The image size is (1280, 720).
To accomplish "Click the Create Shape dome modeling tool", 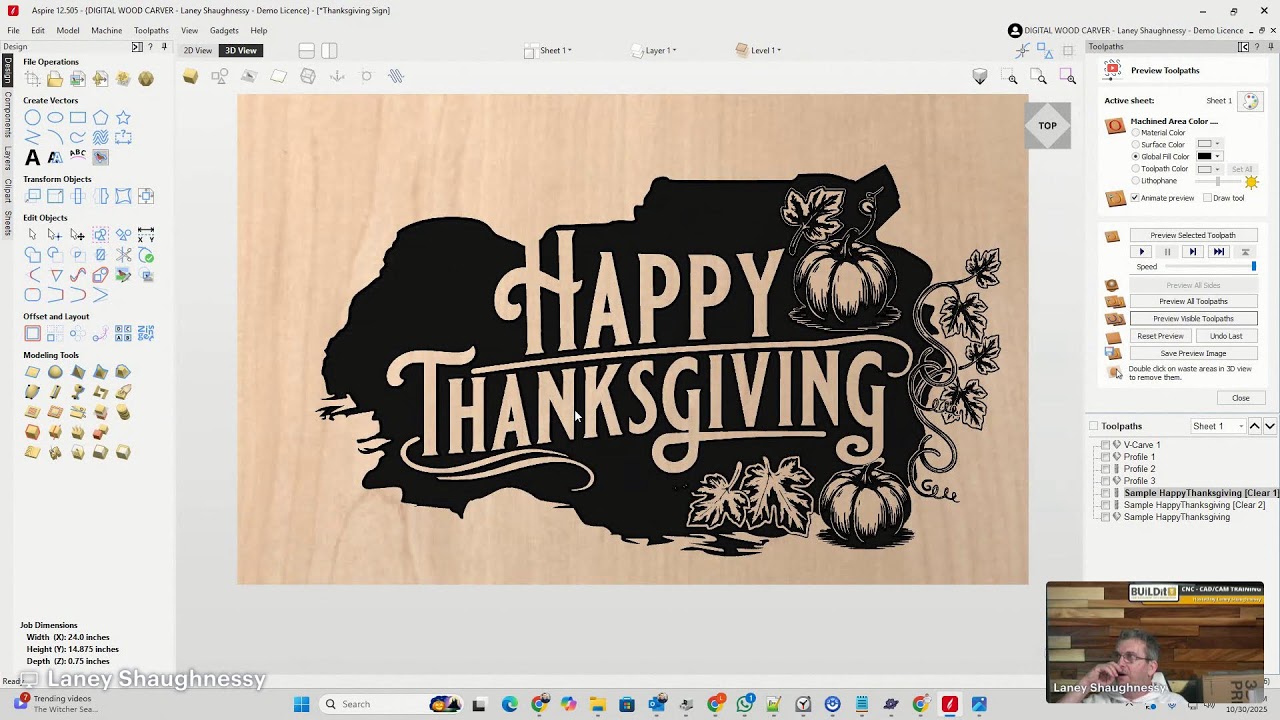I will [x=55, y=372].
